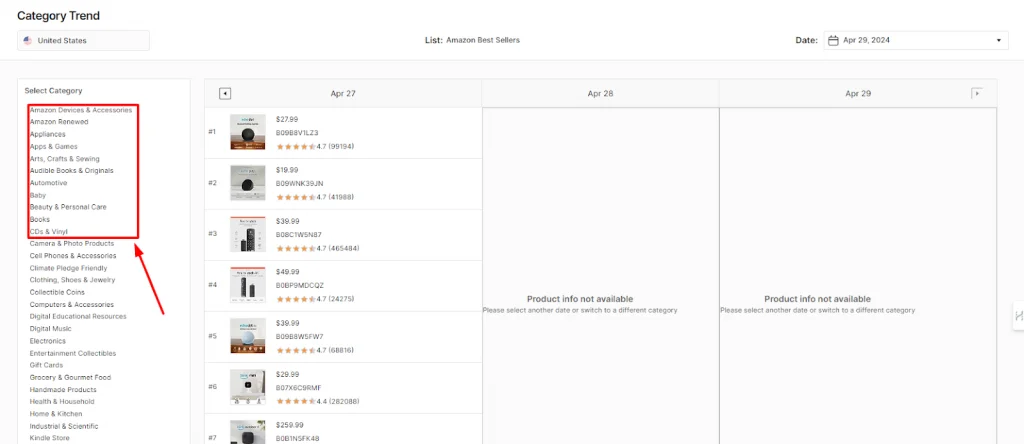
Task: Click ASIN text B09B8V1LZ3
Action: (297, 133)
